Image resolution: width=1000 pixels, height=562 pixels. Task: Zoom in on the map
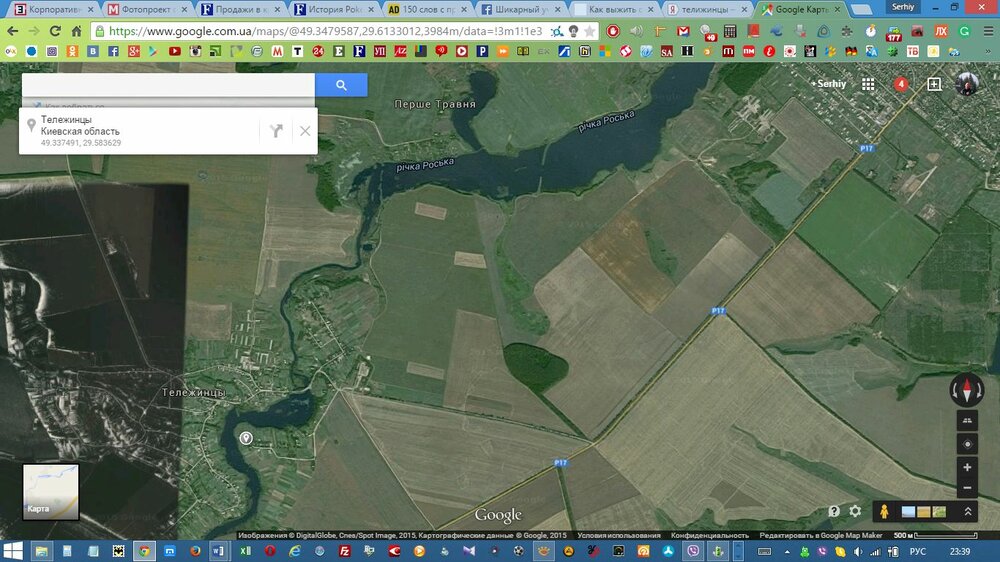(x=967, y=467)
